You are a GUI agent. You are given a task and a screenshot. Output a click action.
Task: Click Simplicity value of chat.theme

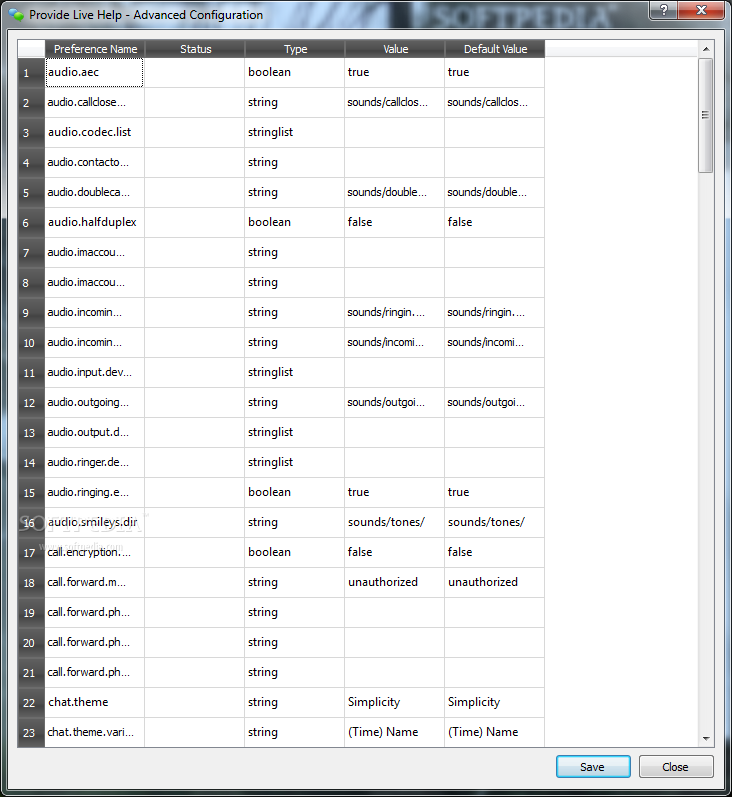394,702
